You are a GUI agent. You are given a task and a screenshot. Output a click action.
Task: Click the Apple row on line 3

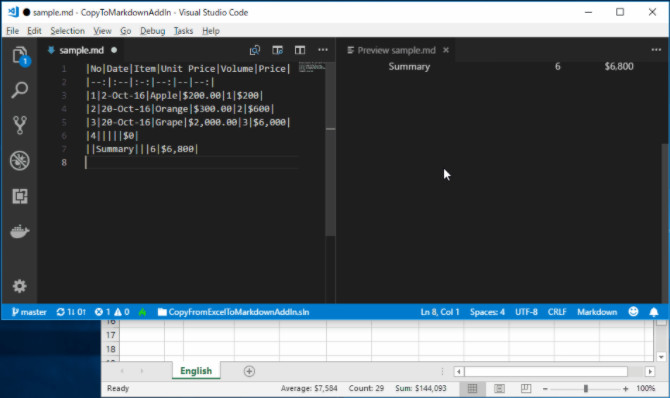(x=175, y=95)
